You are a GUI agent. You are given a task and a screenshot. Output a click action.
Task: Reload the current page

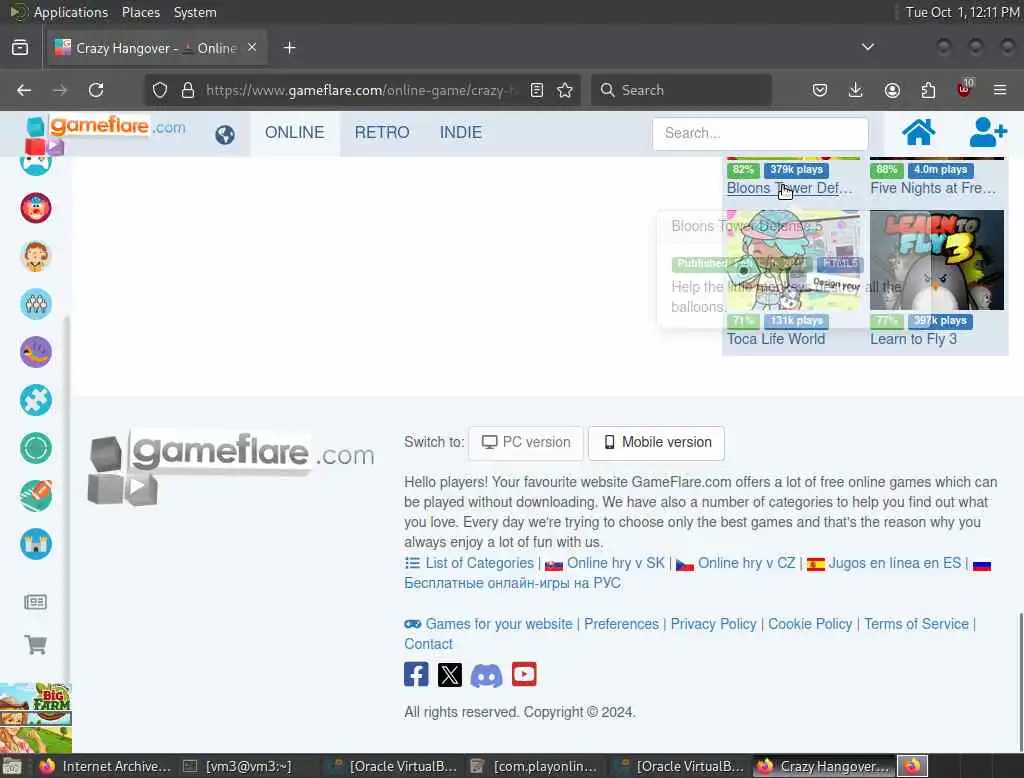(96, 90)
